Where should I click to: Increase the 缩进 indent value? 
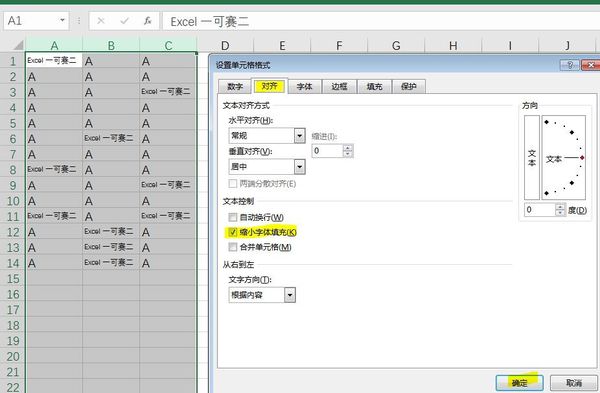pos(348,147)
